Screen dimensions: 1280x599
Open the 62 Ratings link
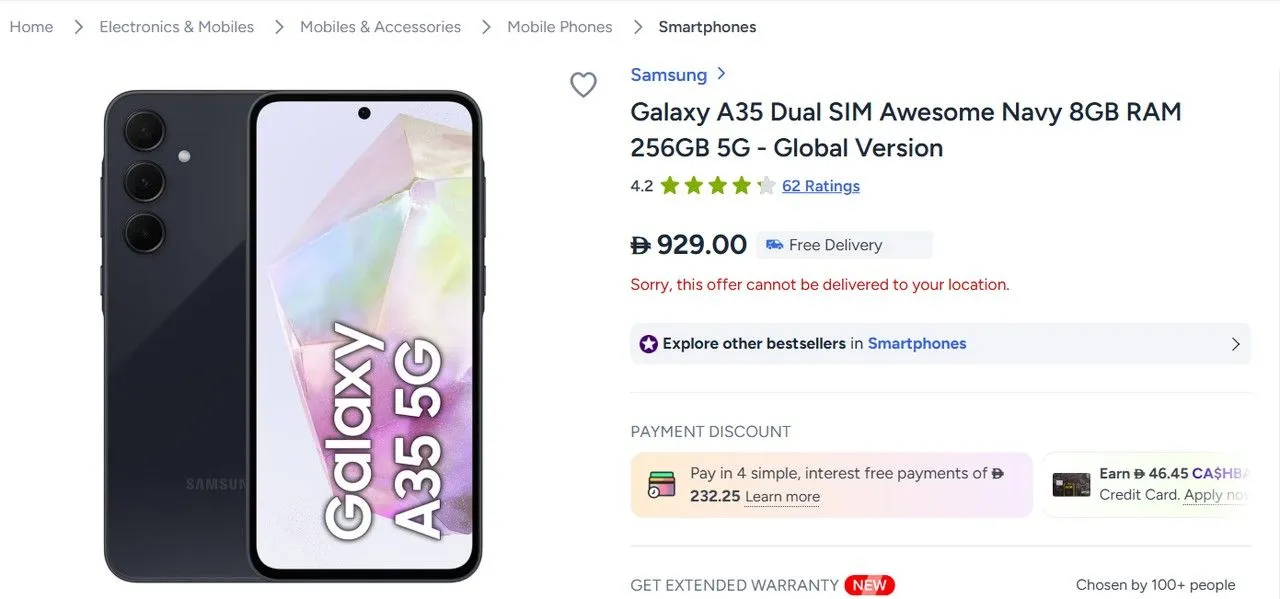[x=820, y=185]
